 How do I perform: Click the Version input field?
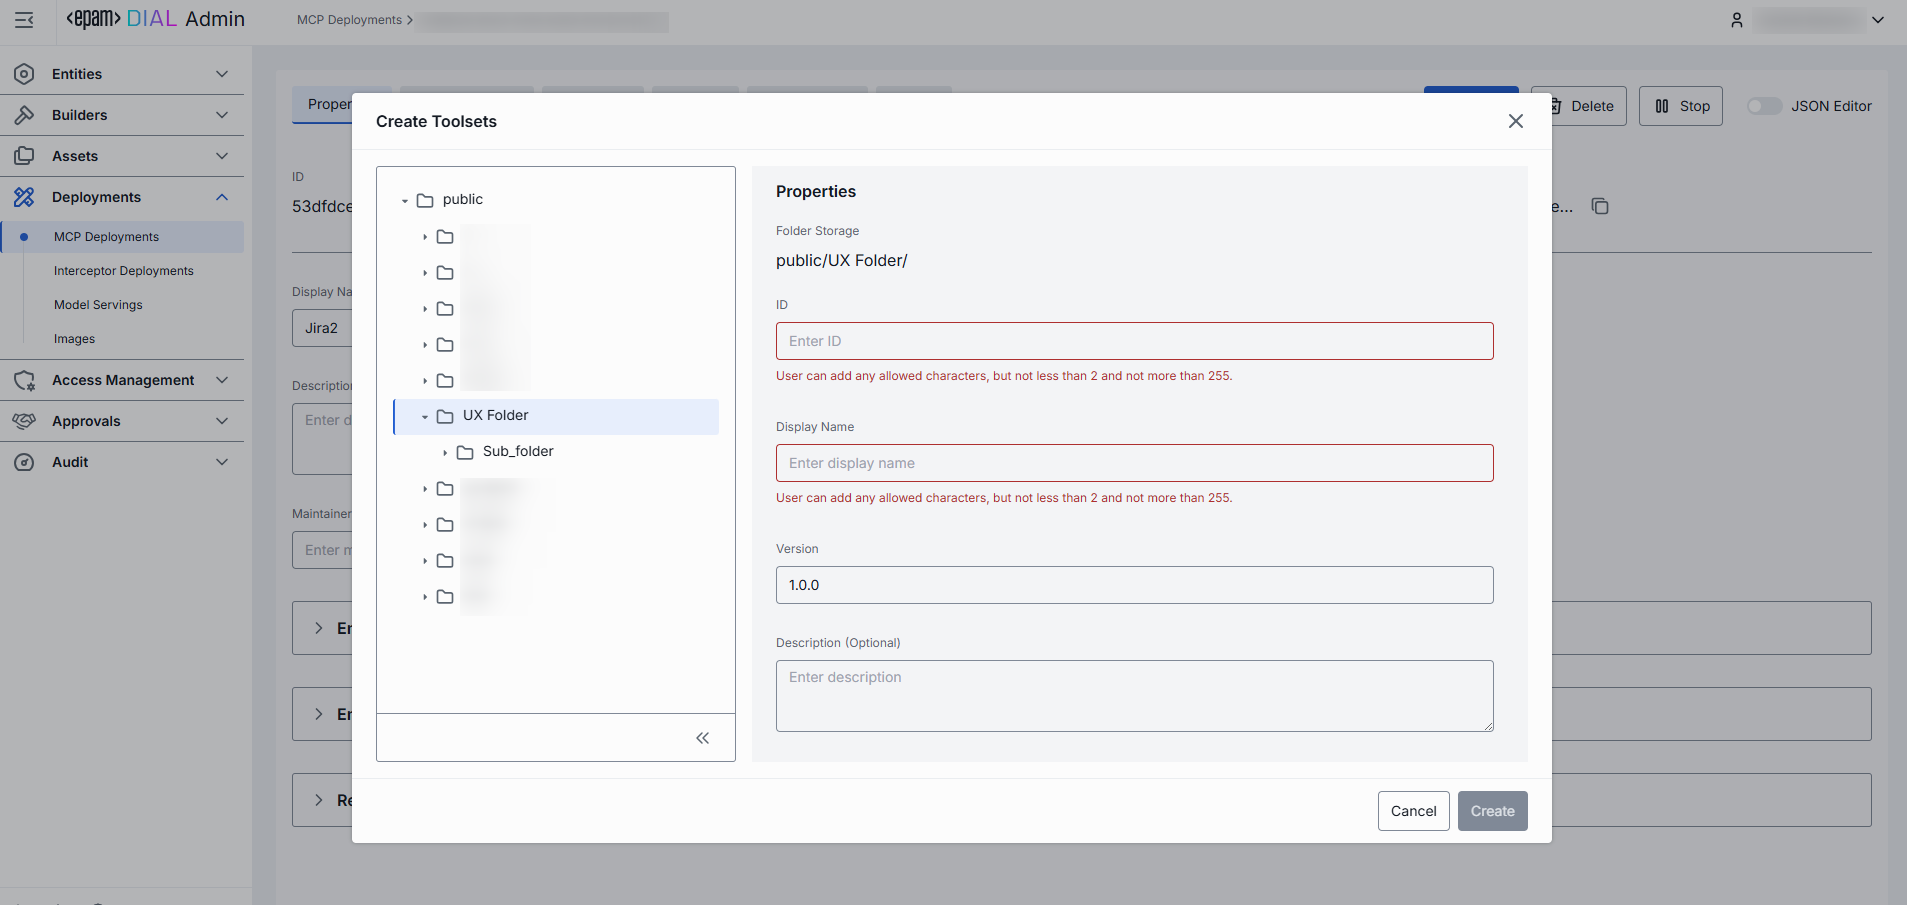point(1134,585)
